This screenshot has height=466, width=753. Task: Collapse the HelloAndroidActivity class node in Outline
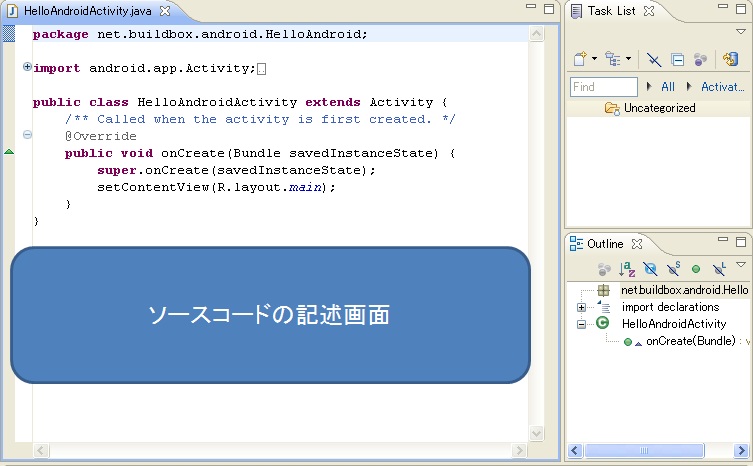coord(581,324)
